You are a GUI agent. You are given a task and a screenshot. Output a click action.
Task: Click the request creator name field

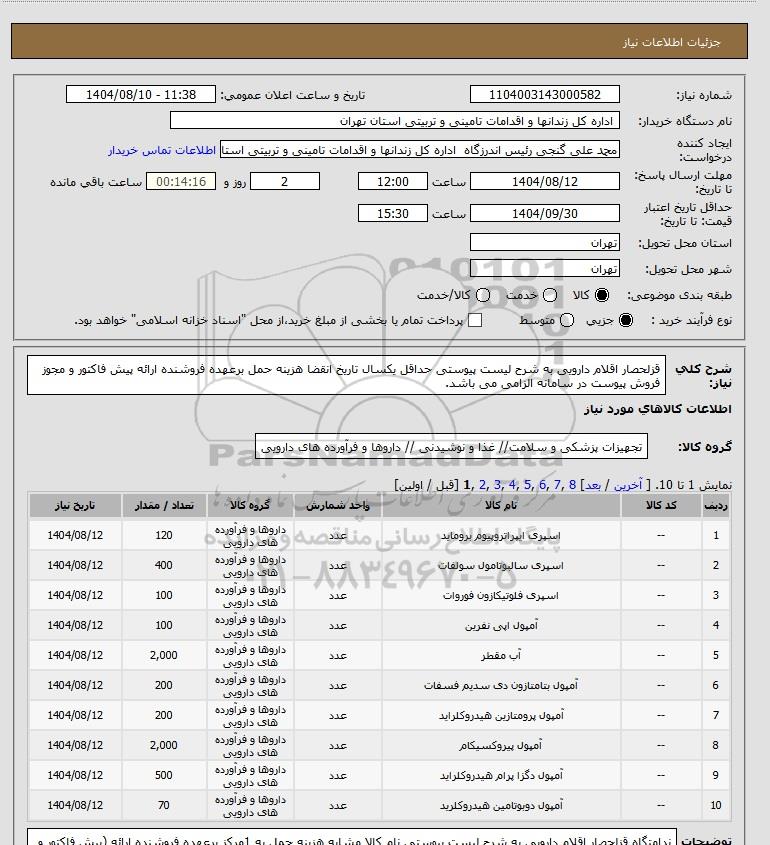[x=420, y=150]
